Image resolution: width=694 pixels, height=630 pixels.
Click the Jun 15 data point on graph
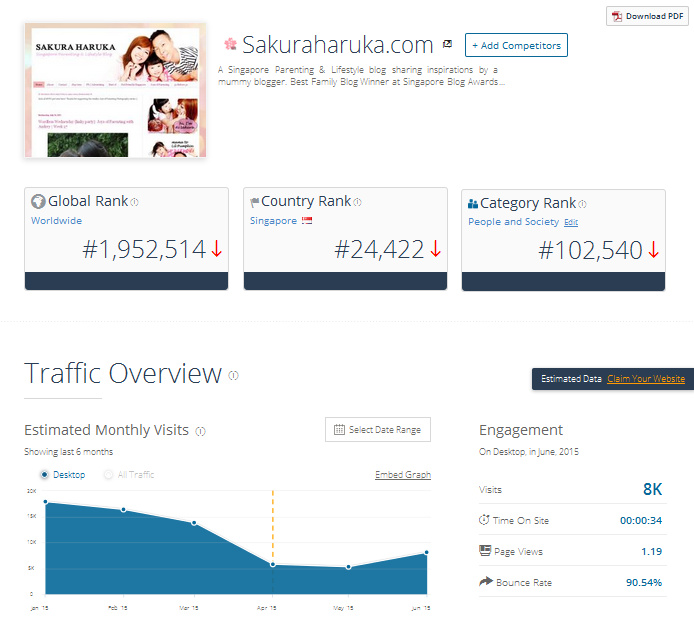tap(427, 552)
